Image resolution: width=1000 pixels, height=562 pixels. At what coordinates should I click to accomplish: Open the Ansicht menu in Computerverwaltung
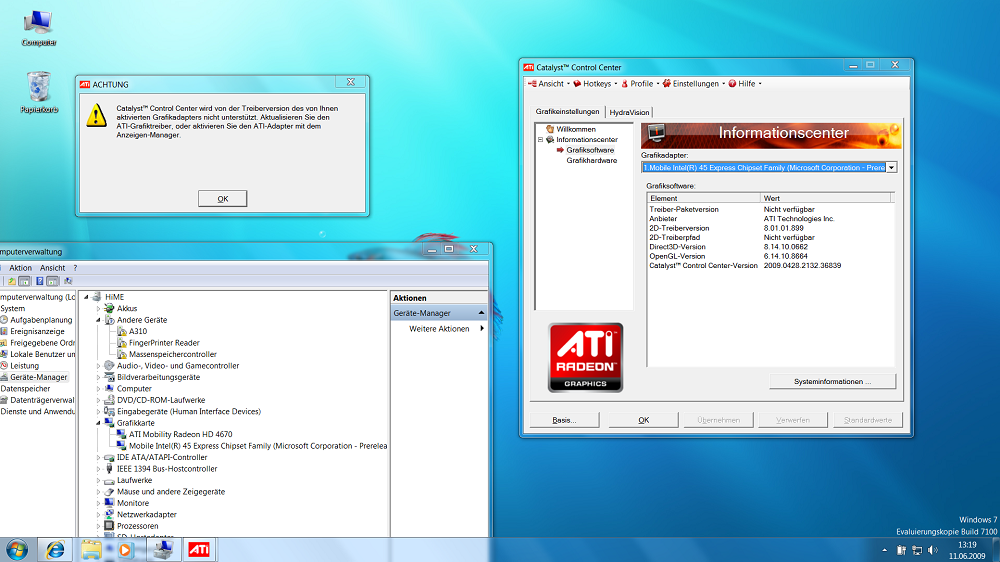52,268
